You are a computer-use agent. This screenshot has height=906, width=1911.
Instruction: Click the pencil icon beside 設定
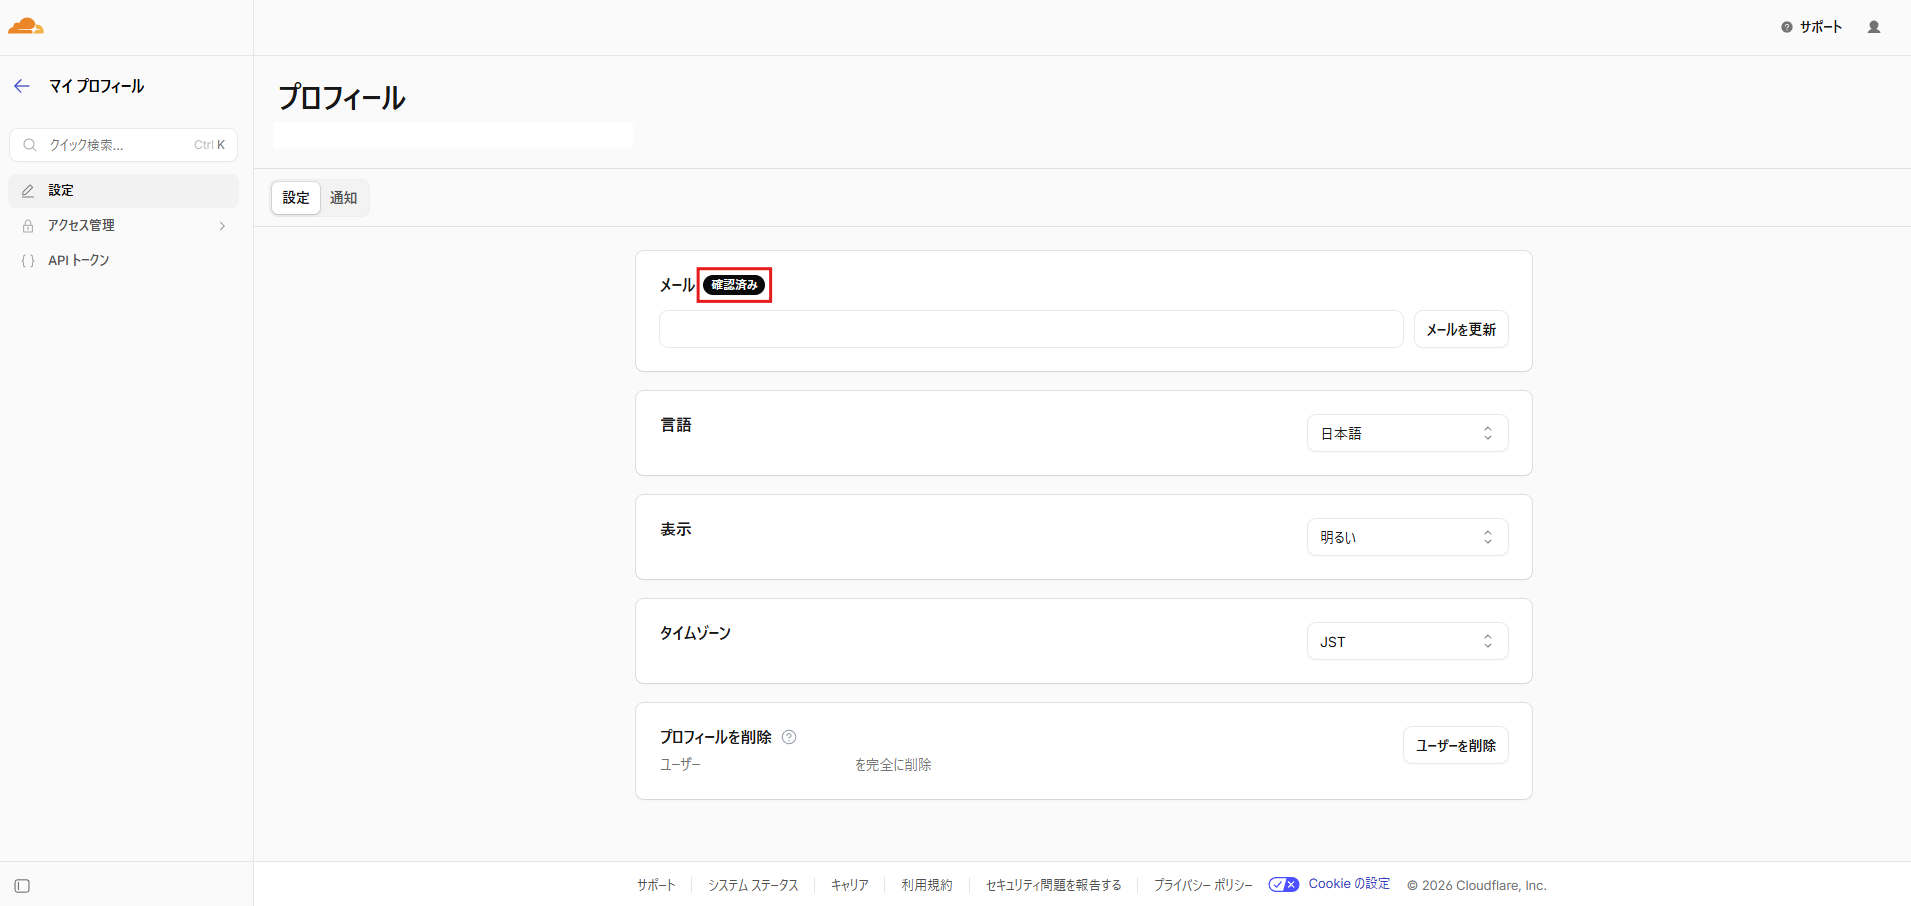pyautogui.click(x=28, y=191)
